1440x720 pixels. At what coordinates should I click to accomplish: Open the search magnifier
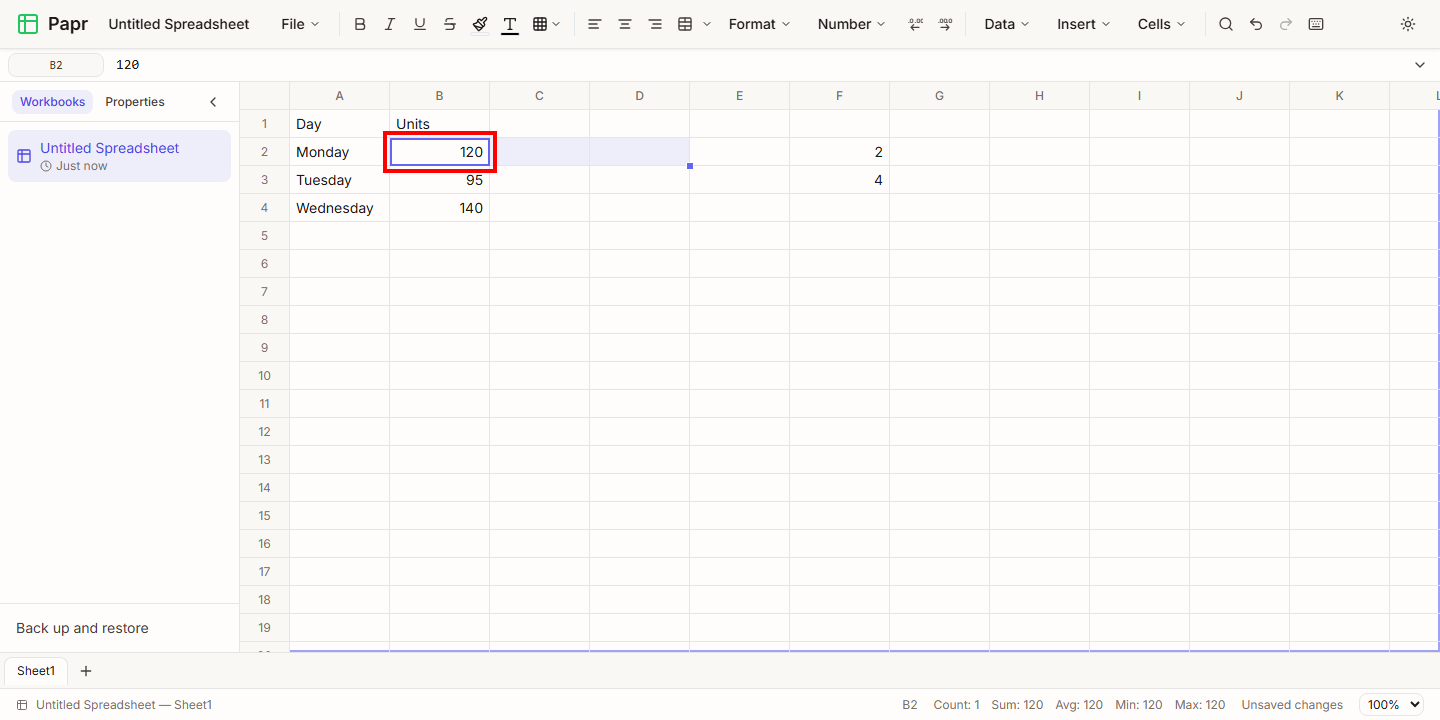1226,24
